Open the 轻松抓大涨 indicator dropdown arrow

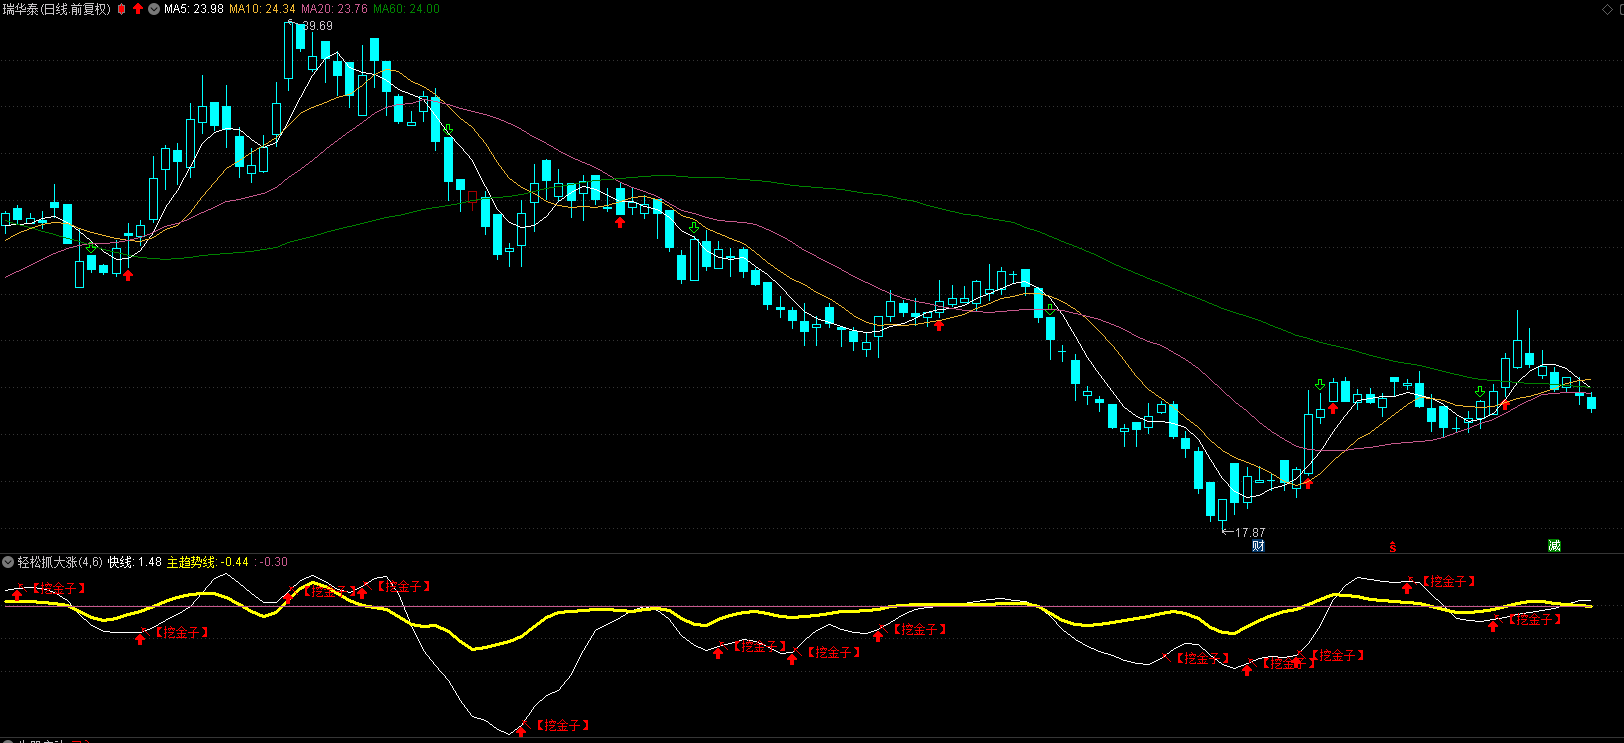pos(8,562)
